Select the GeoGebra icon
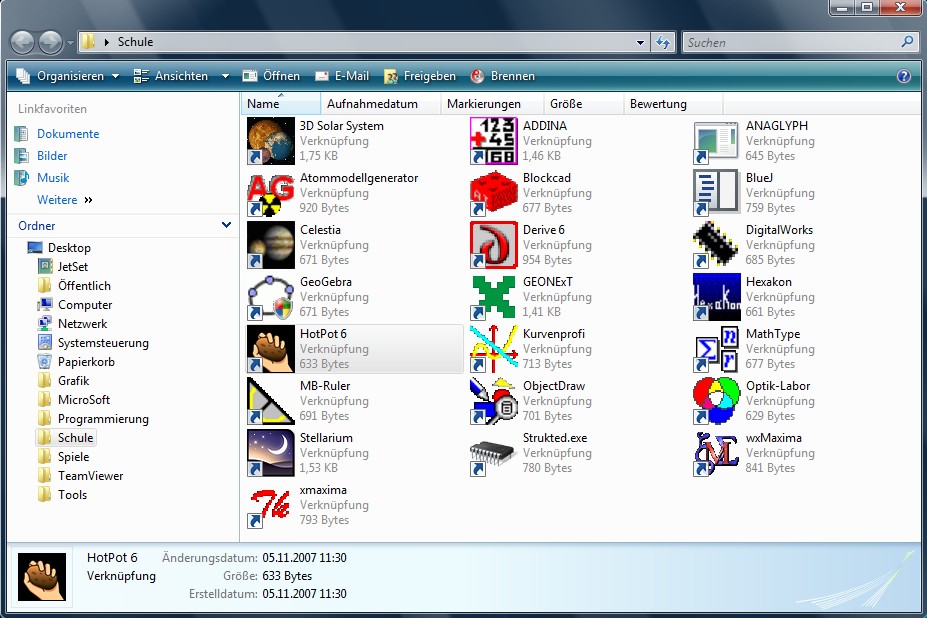The width and height of the screenshot is (927, 618). tap(271, 297)
